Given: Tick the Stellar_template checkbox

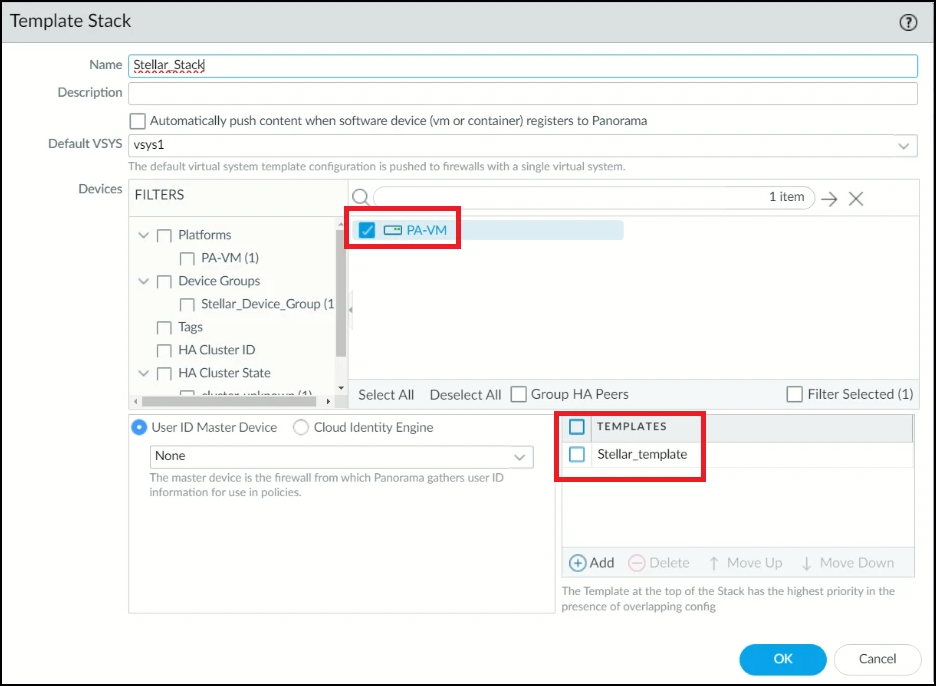Looking at the screenshot, I should pyautogui.click(x=577, y=455).
